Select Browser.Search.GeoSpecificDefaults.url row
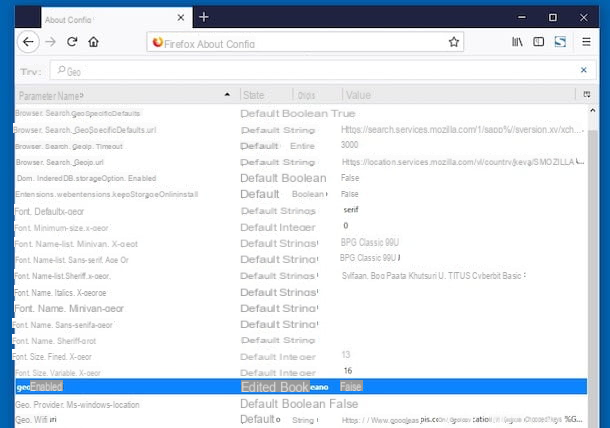Screen dimensions: 610x428 pos(301,130)
